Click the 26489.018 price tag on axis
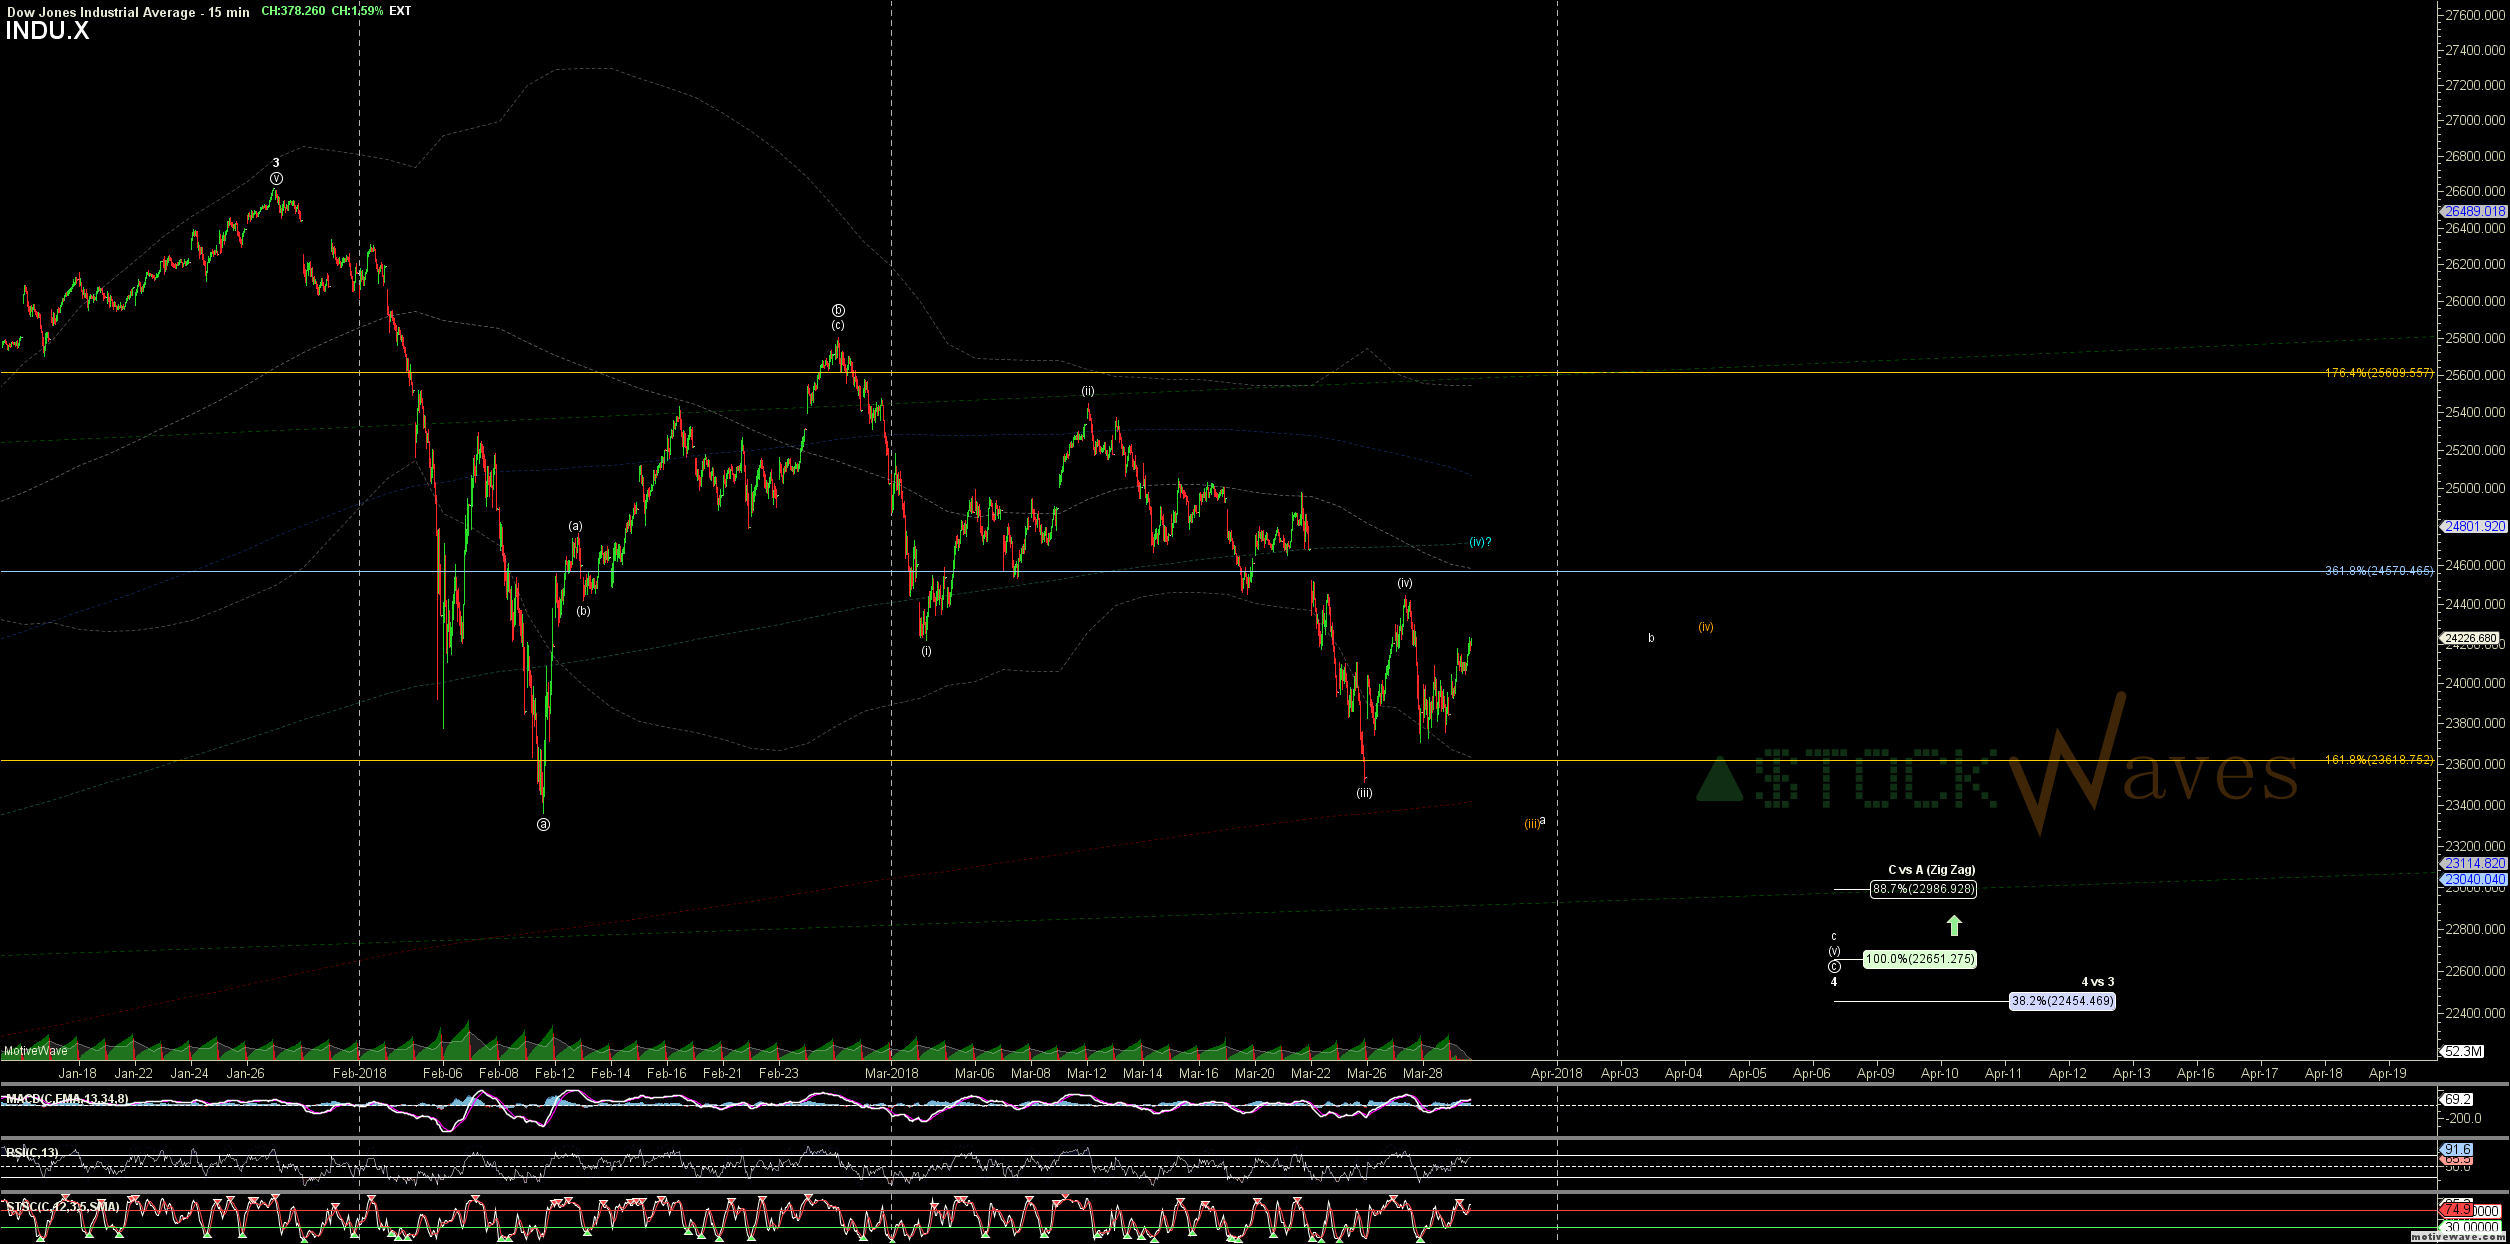The width and height of the screenshot is (2510, 1244). tap(2474, 211)
